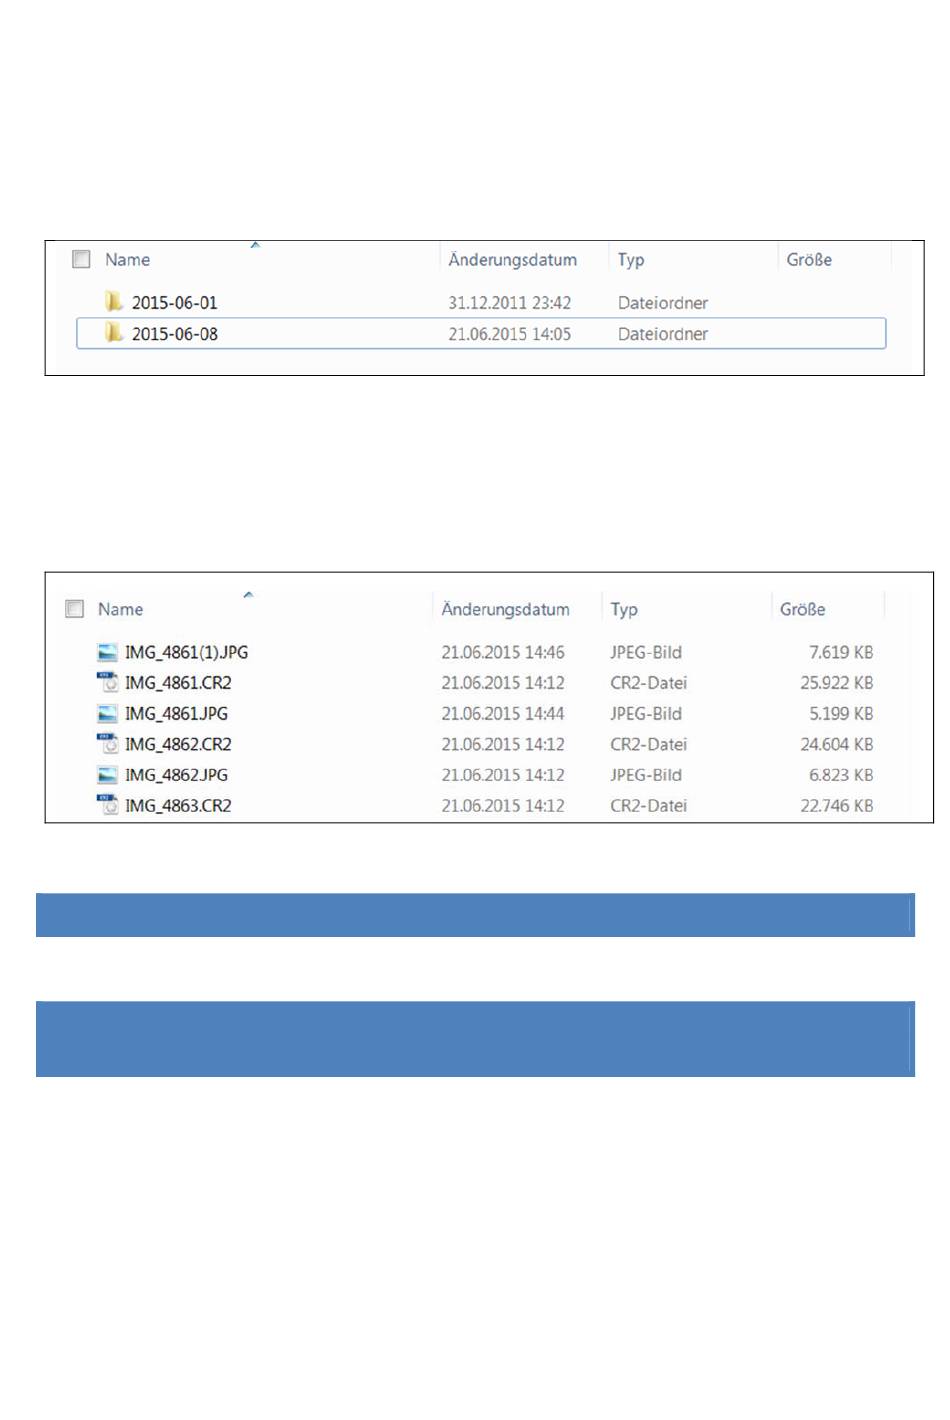
Task: Click date 31.12.2011 23:42
Action: pos(509,303)
